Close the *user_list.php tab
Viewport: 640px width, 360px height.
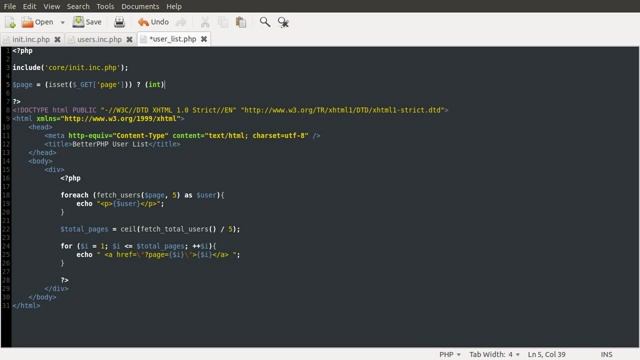pos(204,39)
